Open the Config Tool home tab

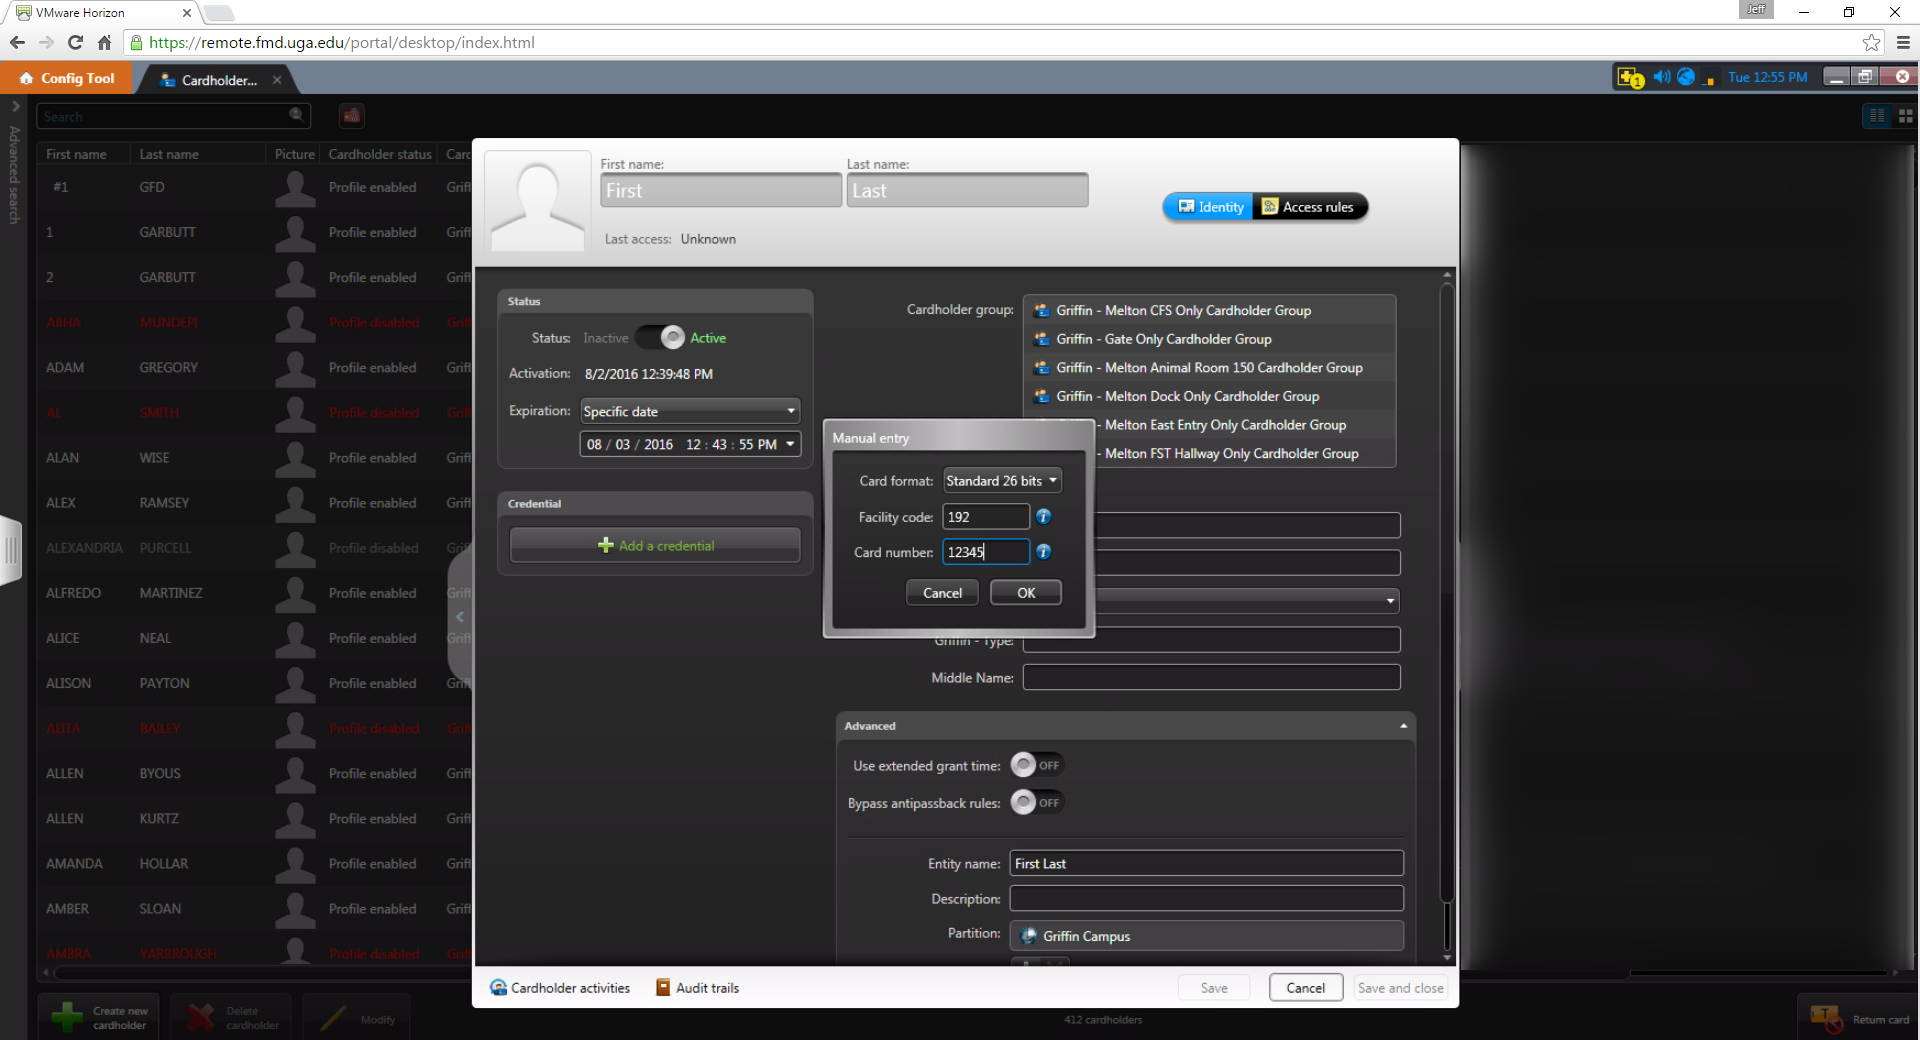click(67, 78)
